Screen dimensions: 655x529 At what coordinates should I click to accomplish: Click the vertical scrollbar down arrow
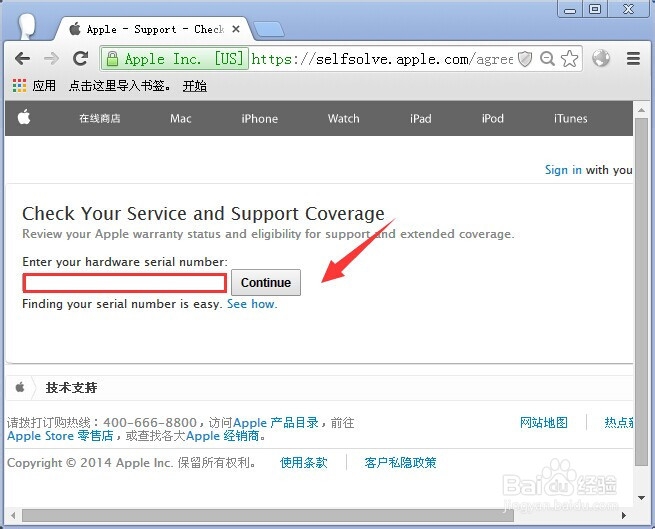(x=641, y=498)
